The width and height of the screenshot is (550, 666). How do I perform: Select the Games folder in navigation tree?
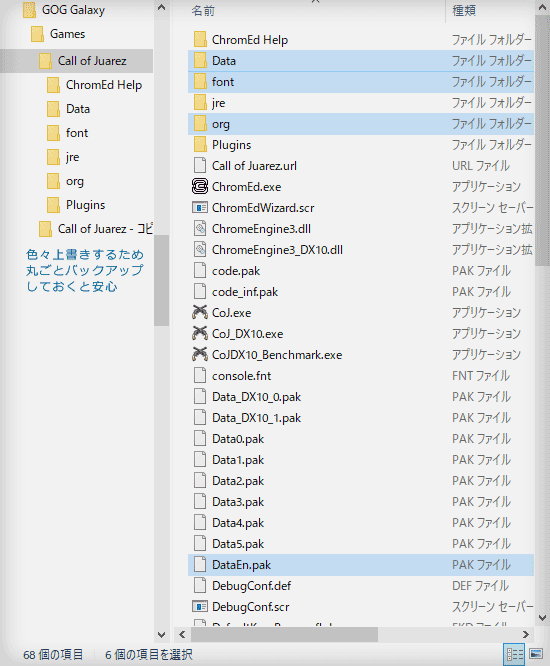(67, 34)
